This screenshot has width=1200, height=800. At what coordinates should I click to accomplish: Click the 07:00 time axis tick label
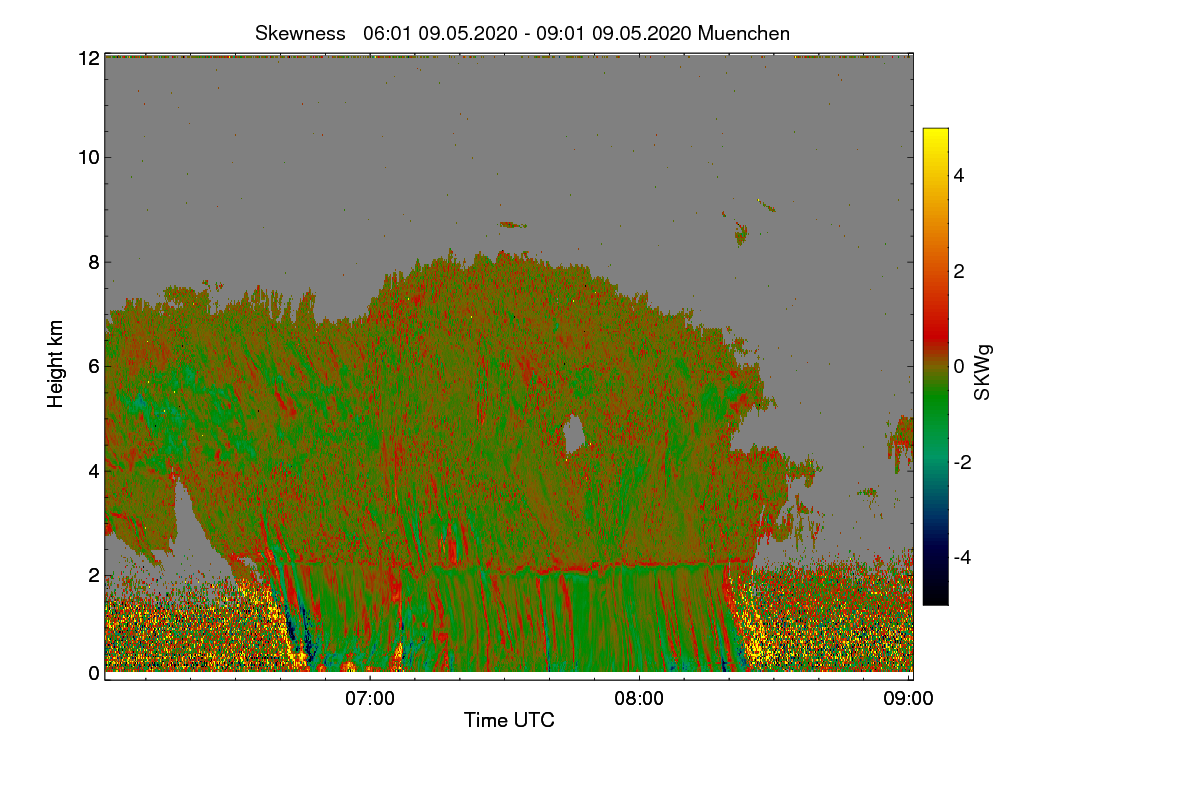370,699
